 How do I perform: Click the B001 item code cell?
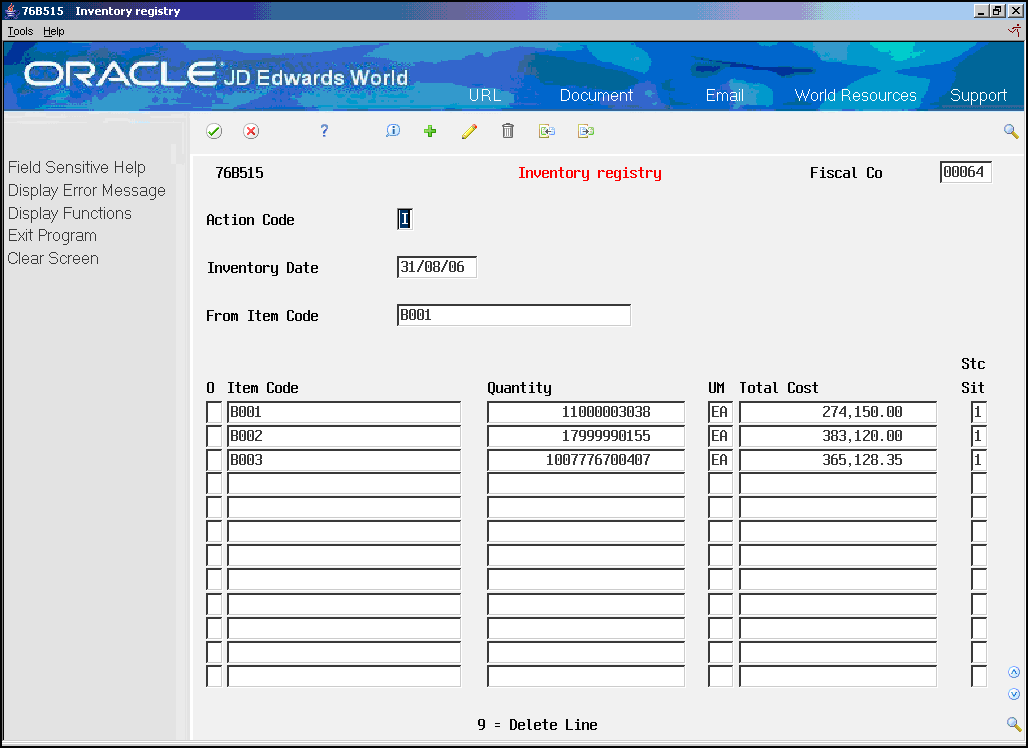344,412
